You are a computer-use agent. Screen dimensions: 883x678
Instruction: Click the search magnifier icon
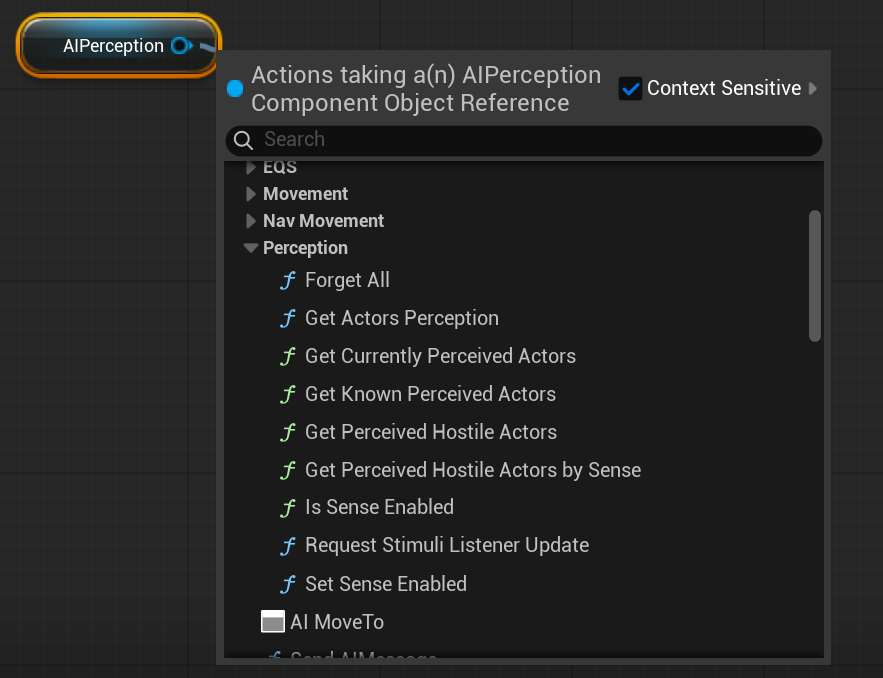[243, 140]
